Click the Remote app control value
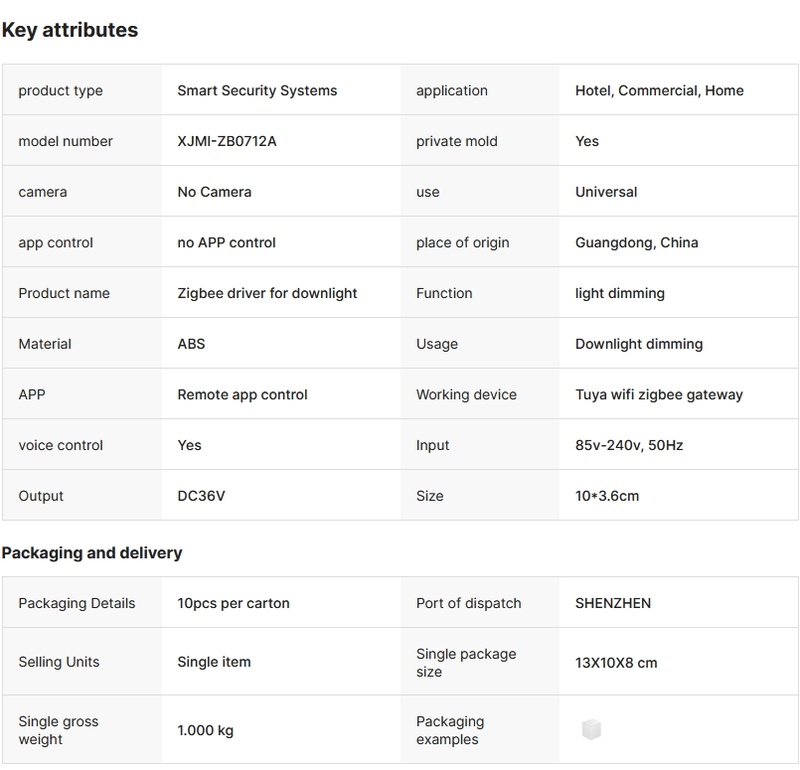Image resolution: width=800 pixels, height=770 pixels. [242, 394]
